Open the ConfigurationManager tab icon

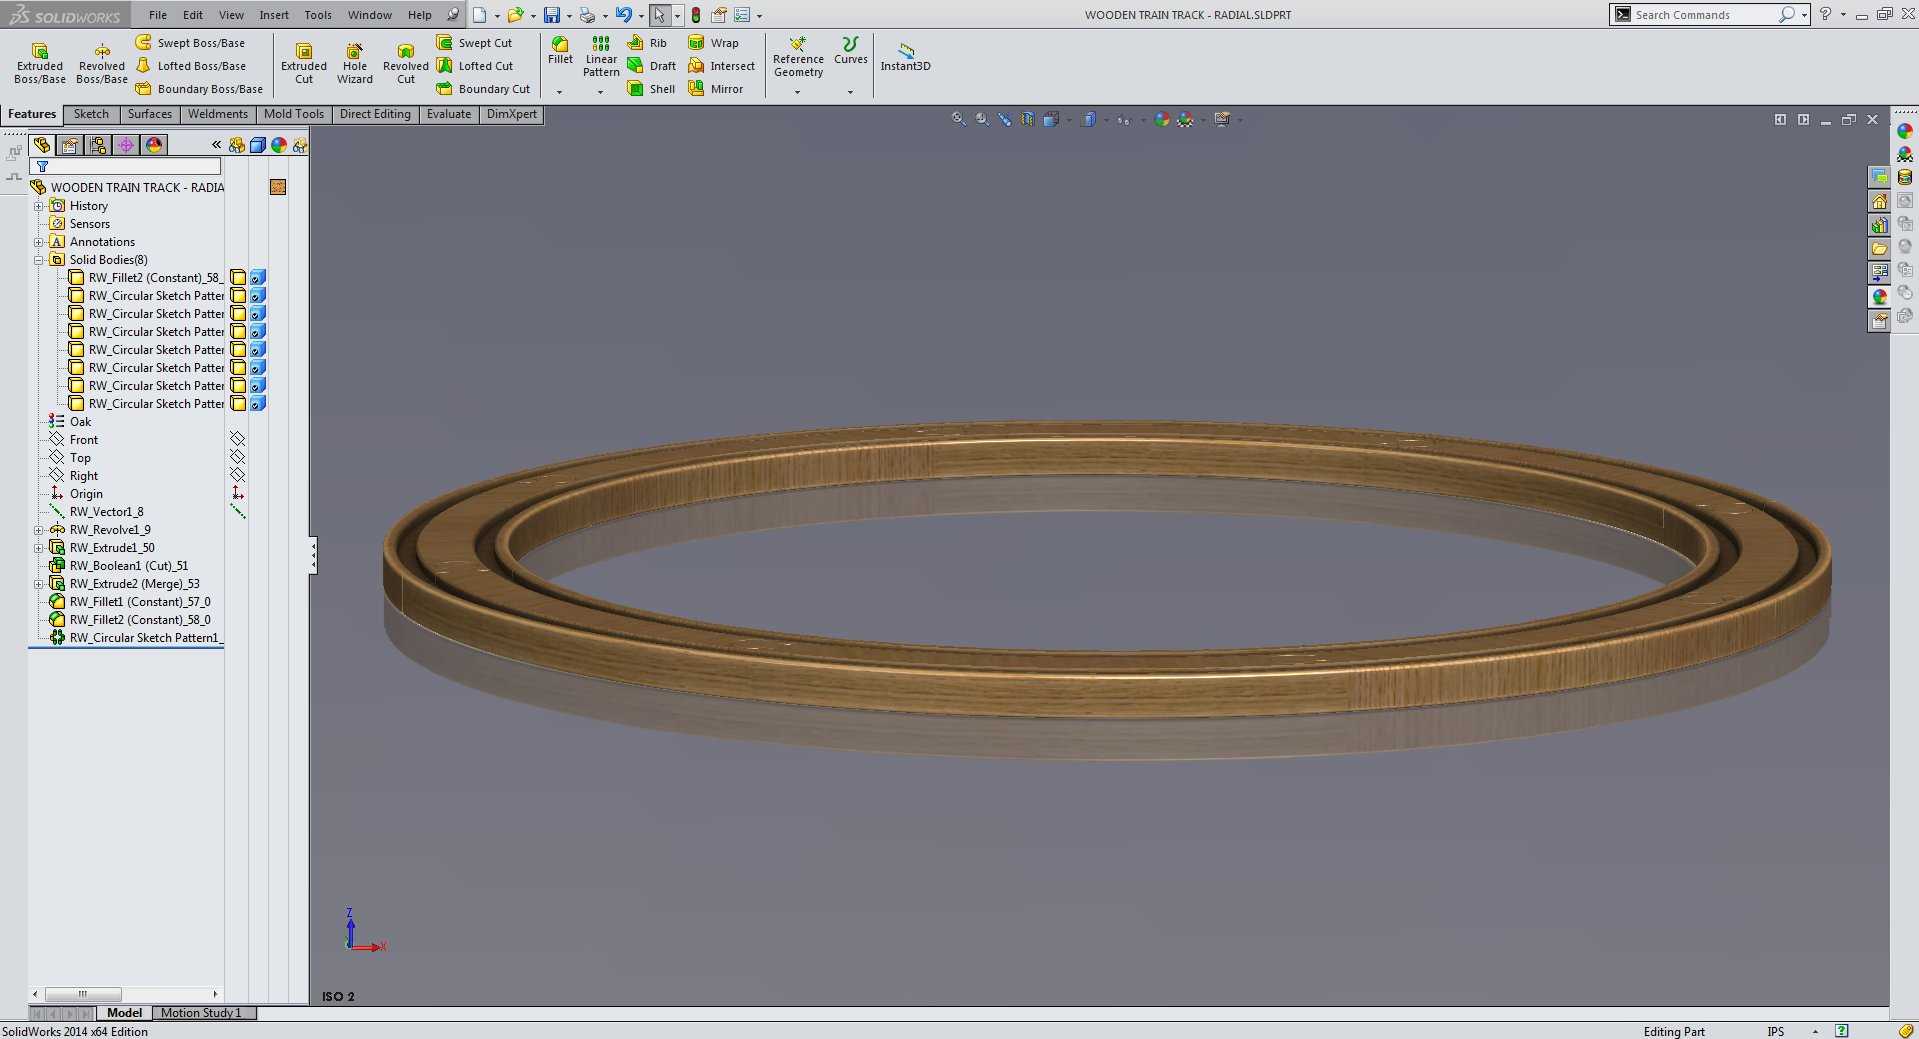pyautogui.click(x=98, y=145)
